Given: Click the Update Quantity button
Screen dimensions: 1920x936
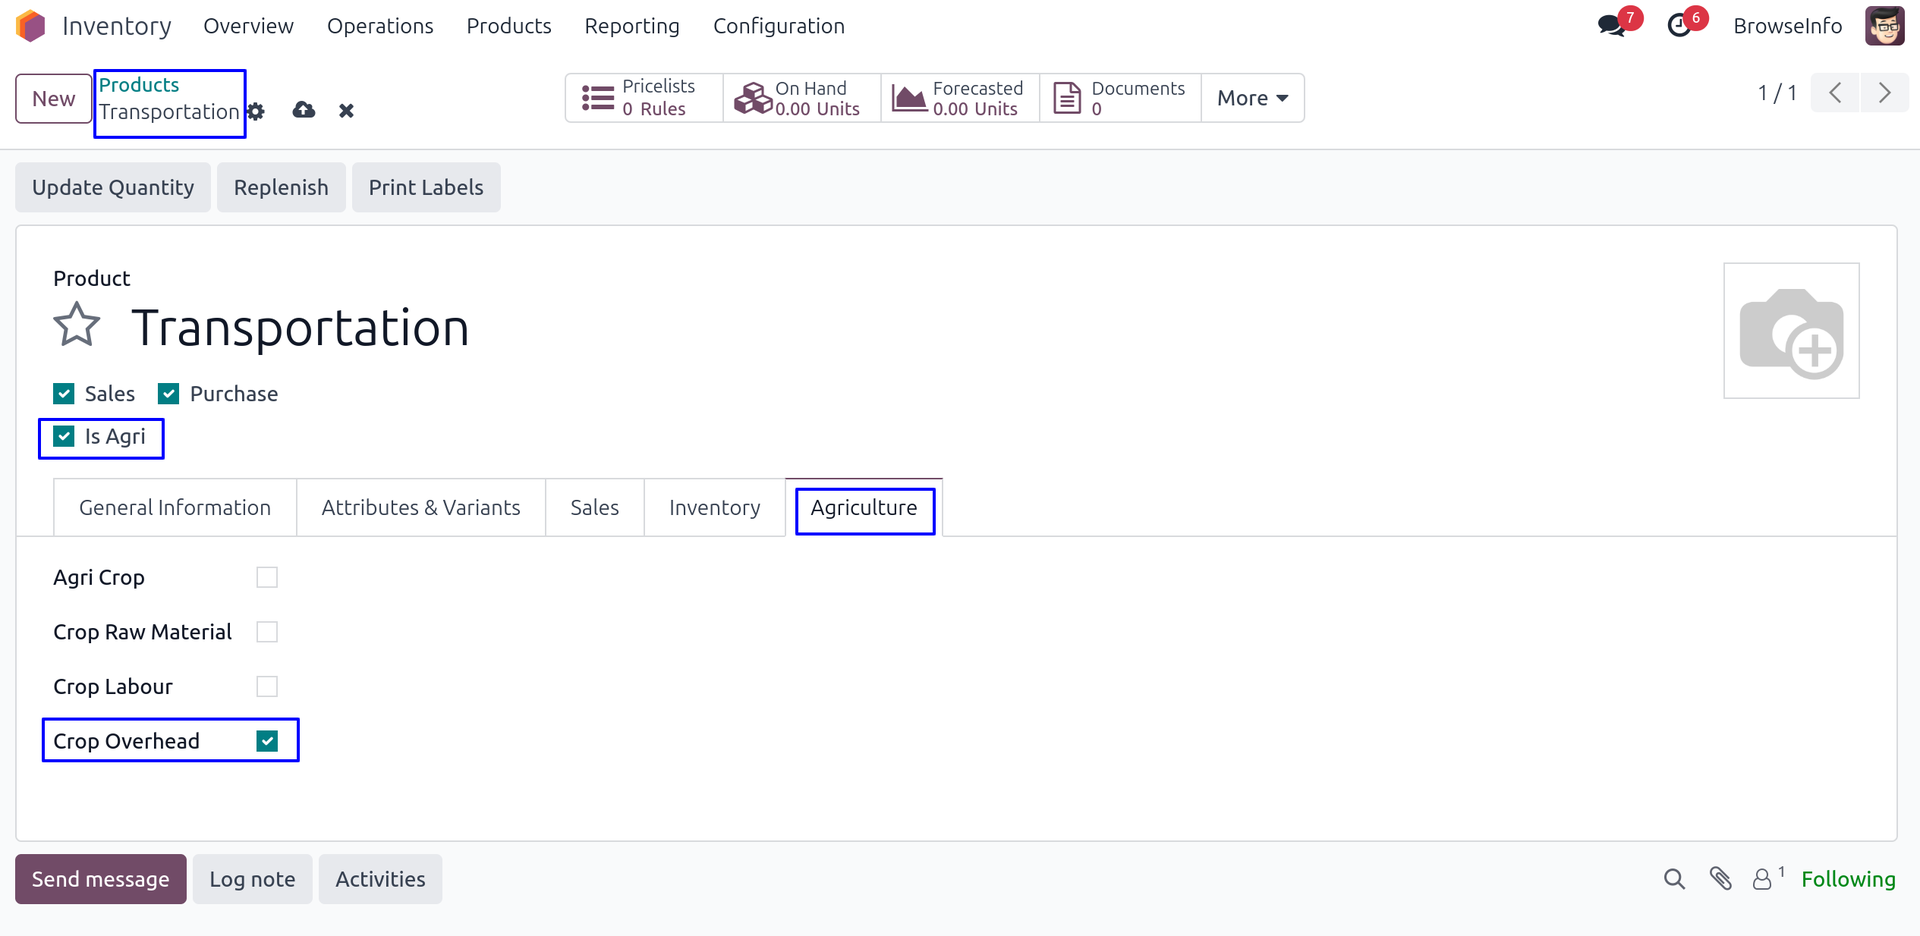Looking at the screenshot, I should pos(113,188).
